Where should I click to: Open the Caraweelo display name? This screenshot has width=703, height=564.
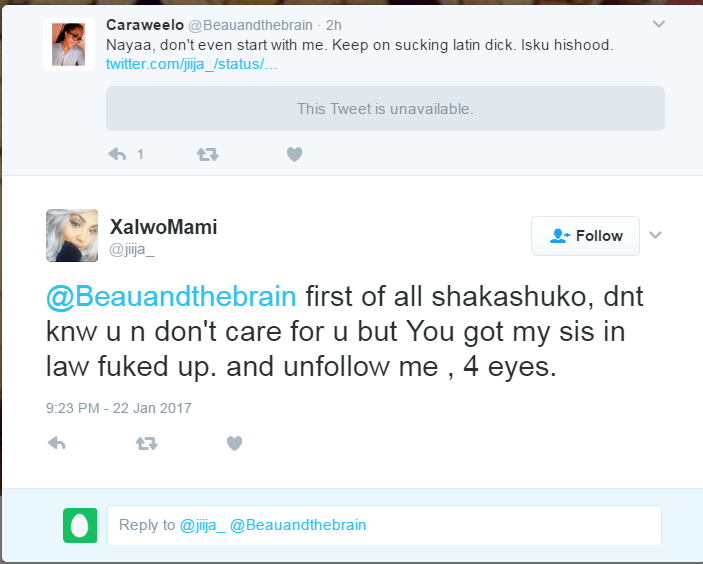coord(144,25)
